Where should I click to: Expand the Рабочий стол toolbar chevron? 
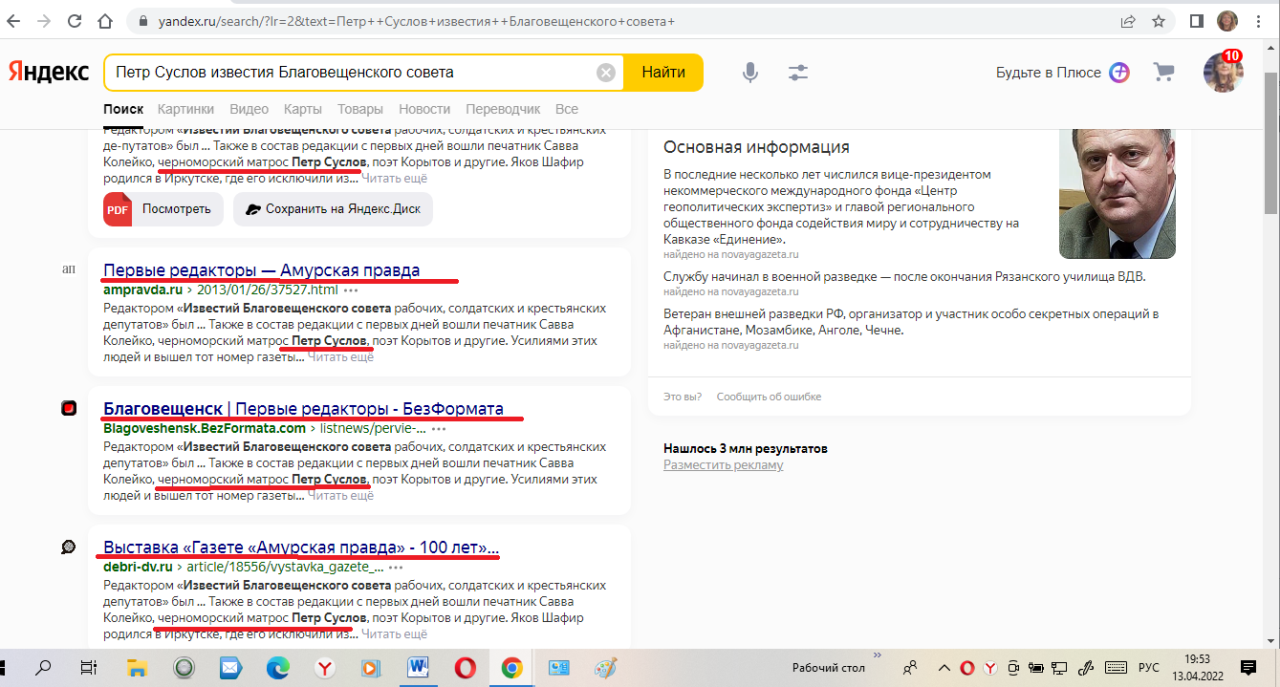pyautogui.click(x=878, y=657)
